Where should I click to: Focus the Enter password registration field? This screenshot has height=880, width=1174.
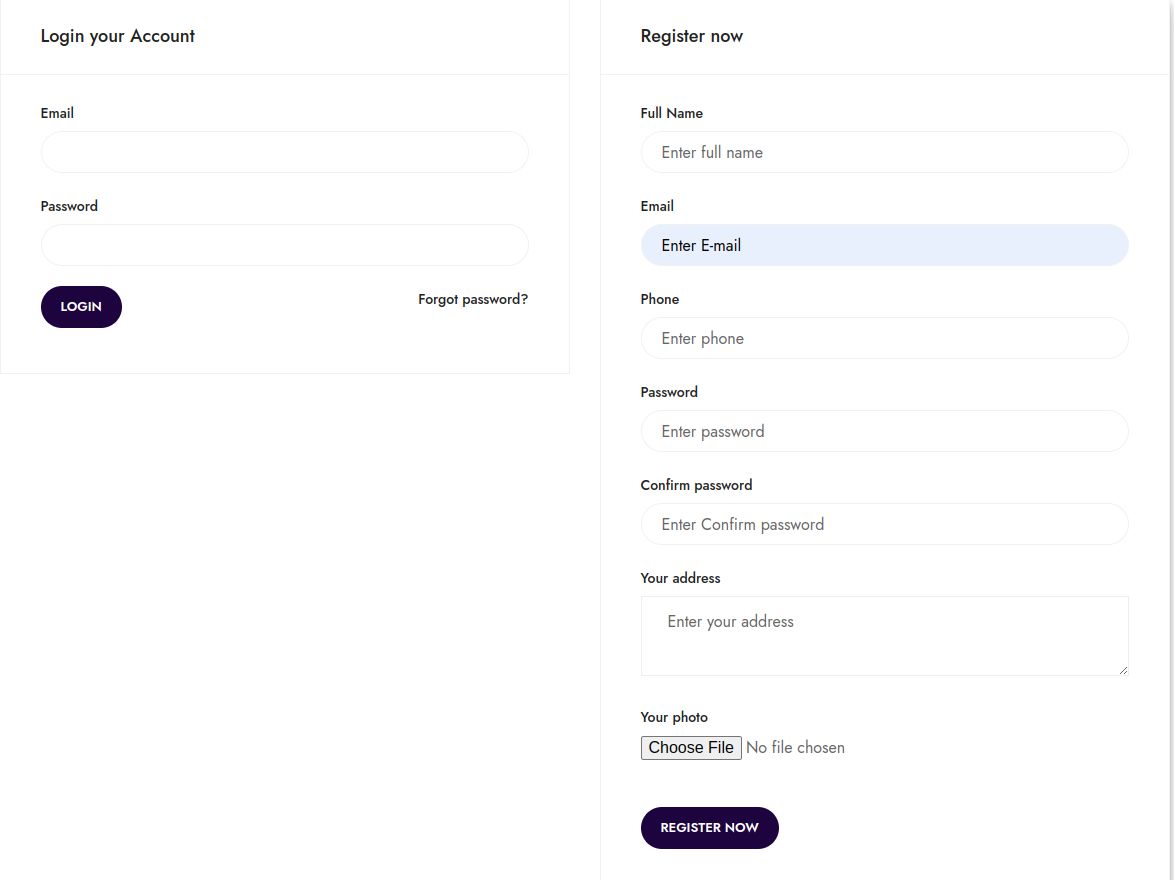[x=884, y=431]
